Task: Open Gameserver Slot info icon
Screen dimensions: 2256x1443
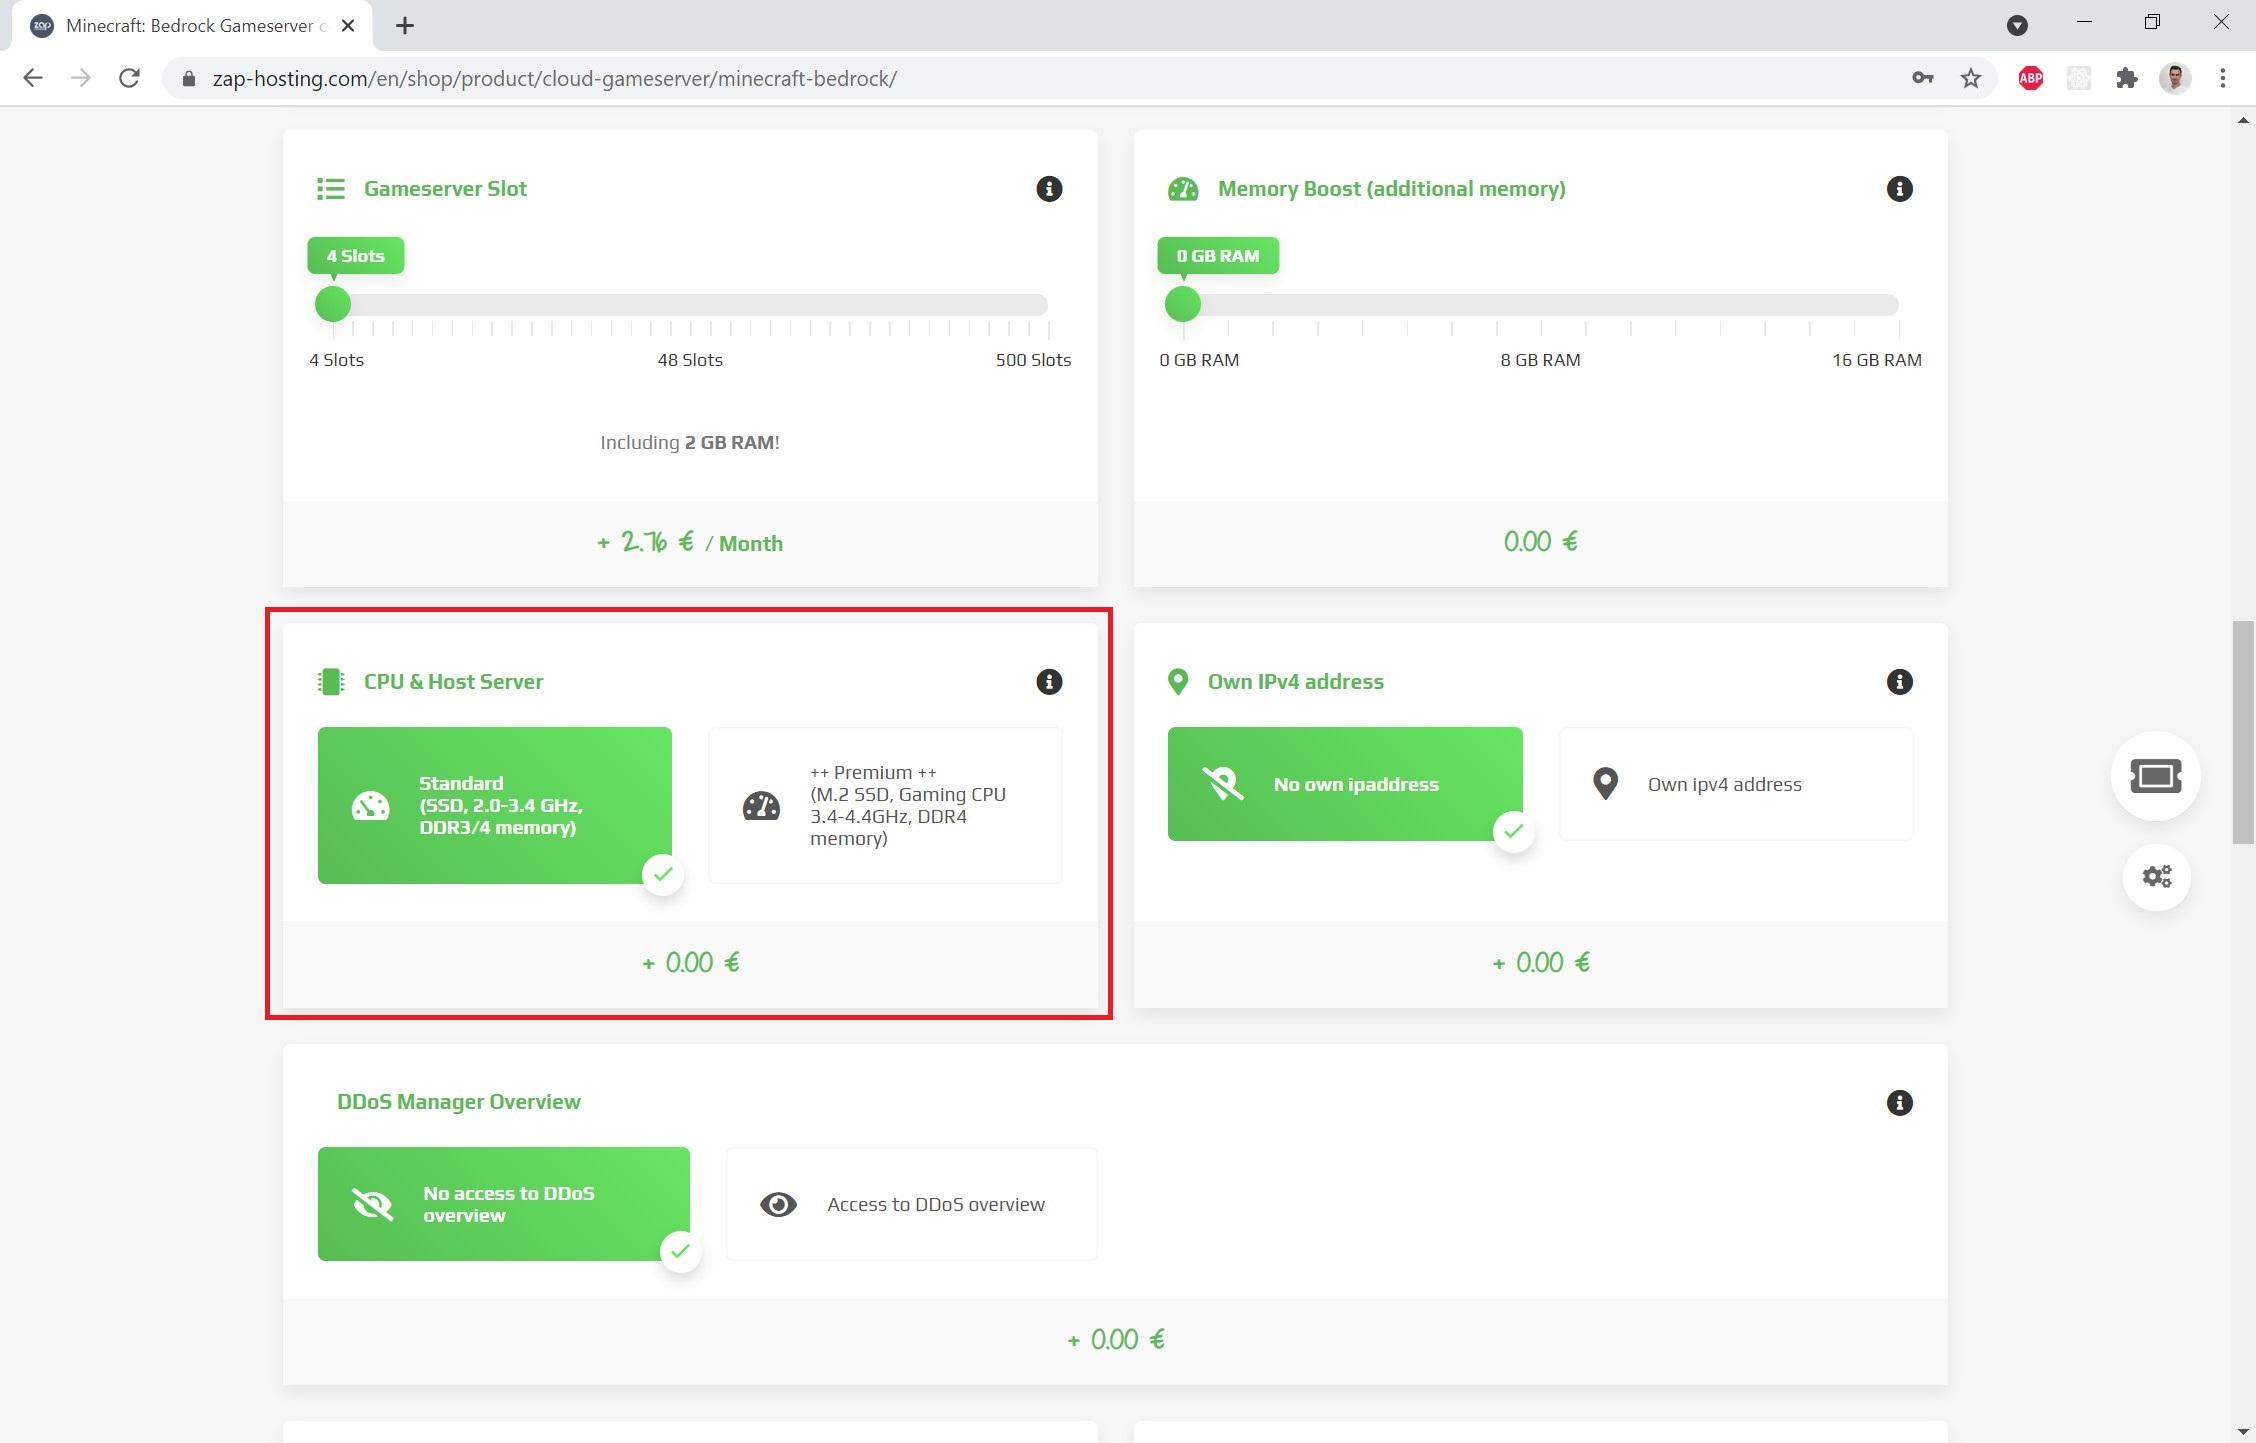Action: [1048, 189]
